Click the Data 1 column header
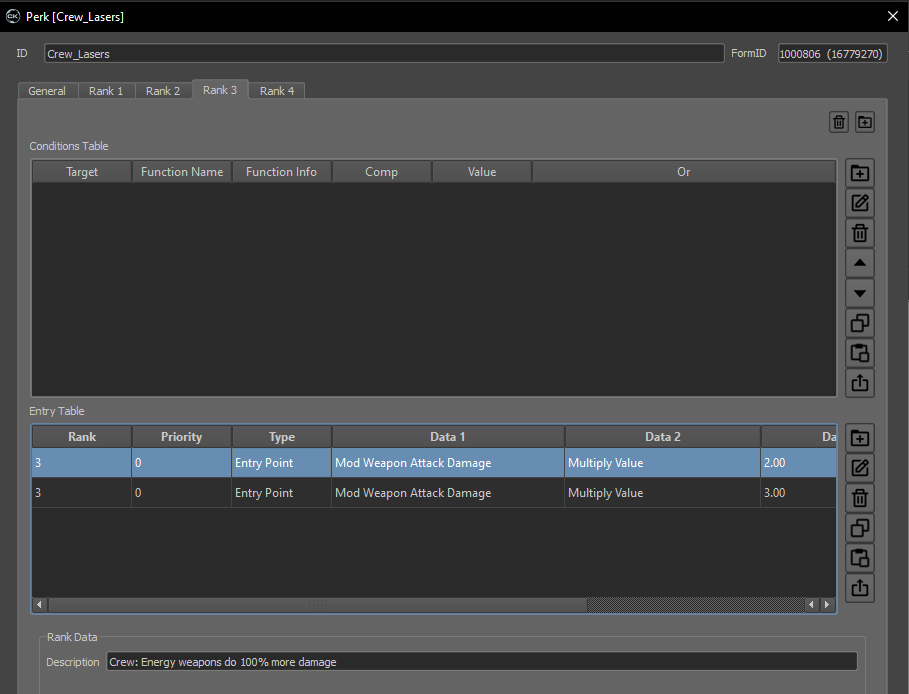 tap(448, 437)
